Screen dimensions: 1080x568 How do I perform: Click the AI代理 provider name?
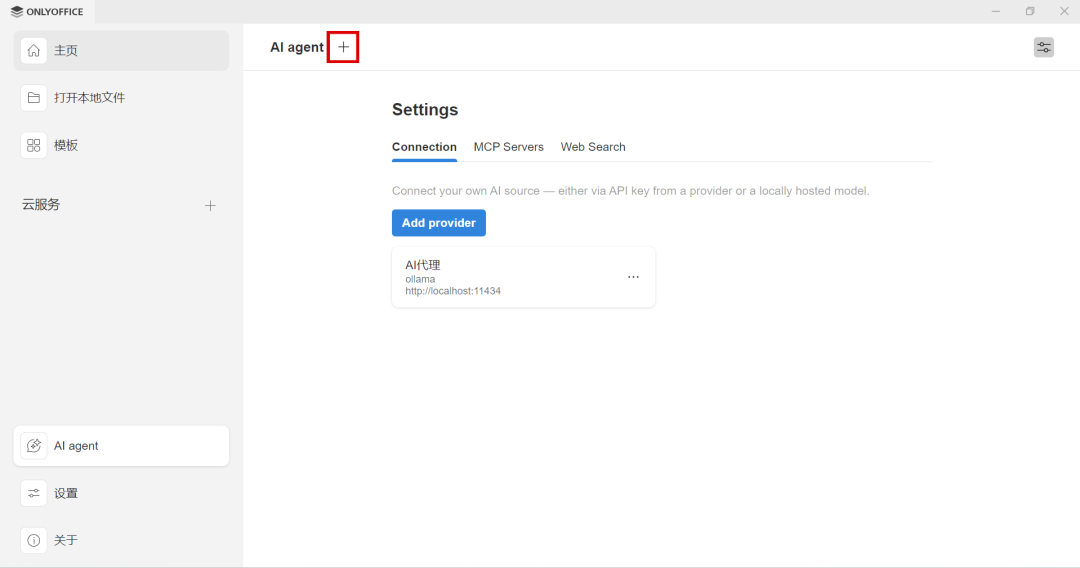[422, 265]
